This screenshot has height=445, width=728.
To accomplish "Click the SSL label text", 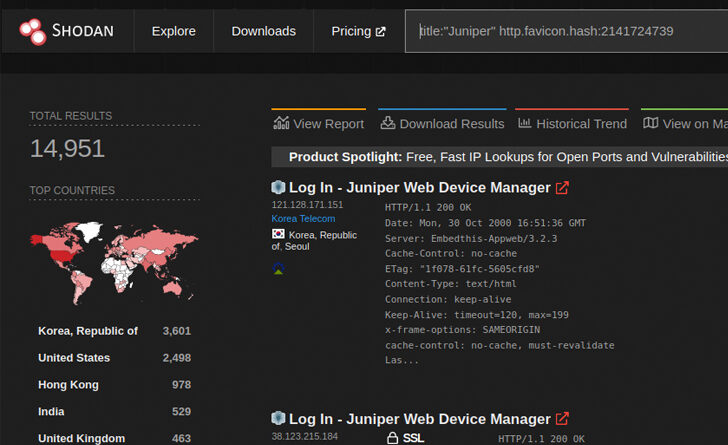I will [413, 438].
